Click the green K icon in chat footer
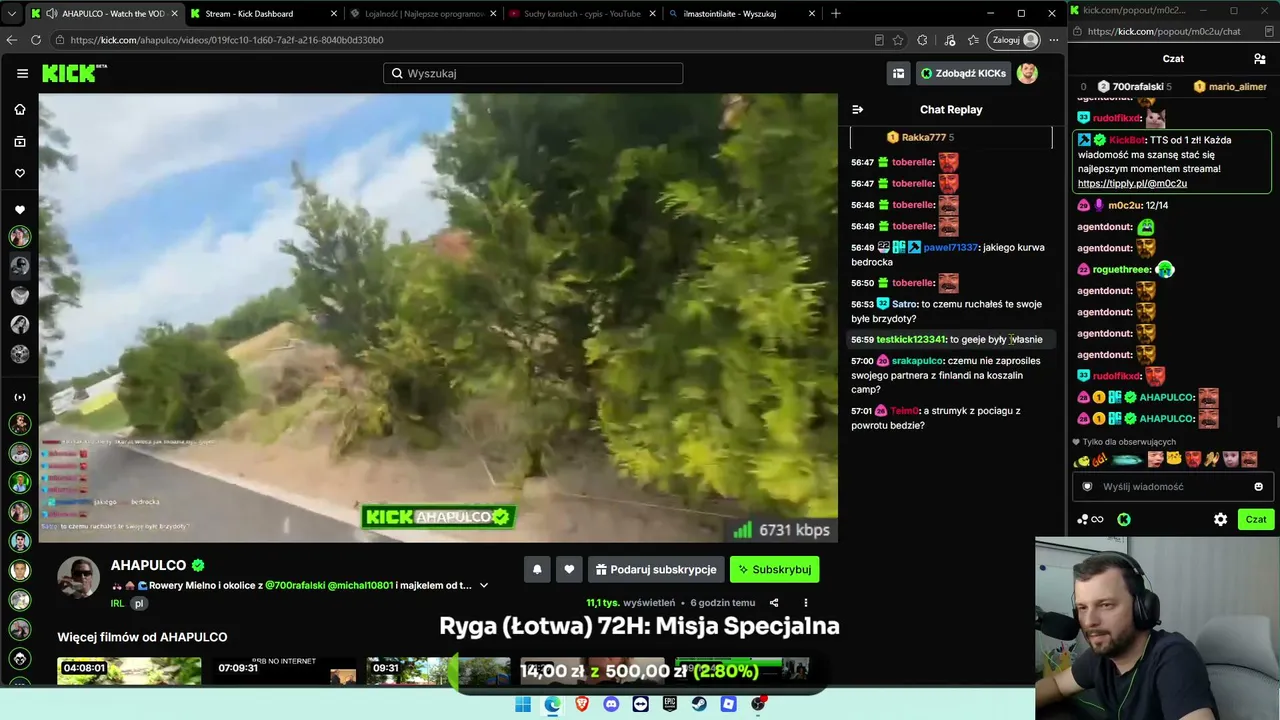 pos(1124,519)
